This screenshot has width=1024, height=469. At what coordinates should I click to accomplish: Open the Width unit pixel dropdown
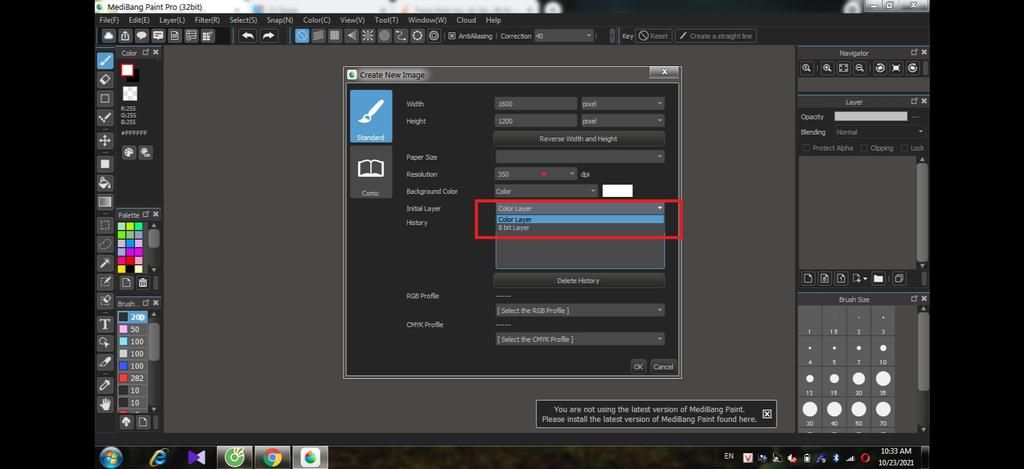click(622, 104)
